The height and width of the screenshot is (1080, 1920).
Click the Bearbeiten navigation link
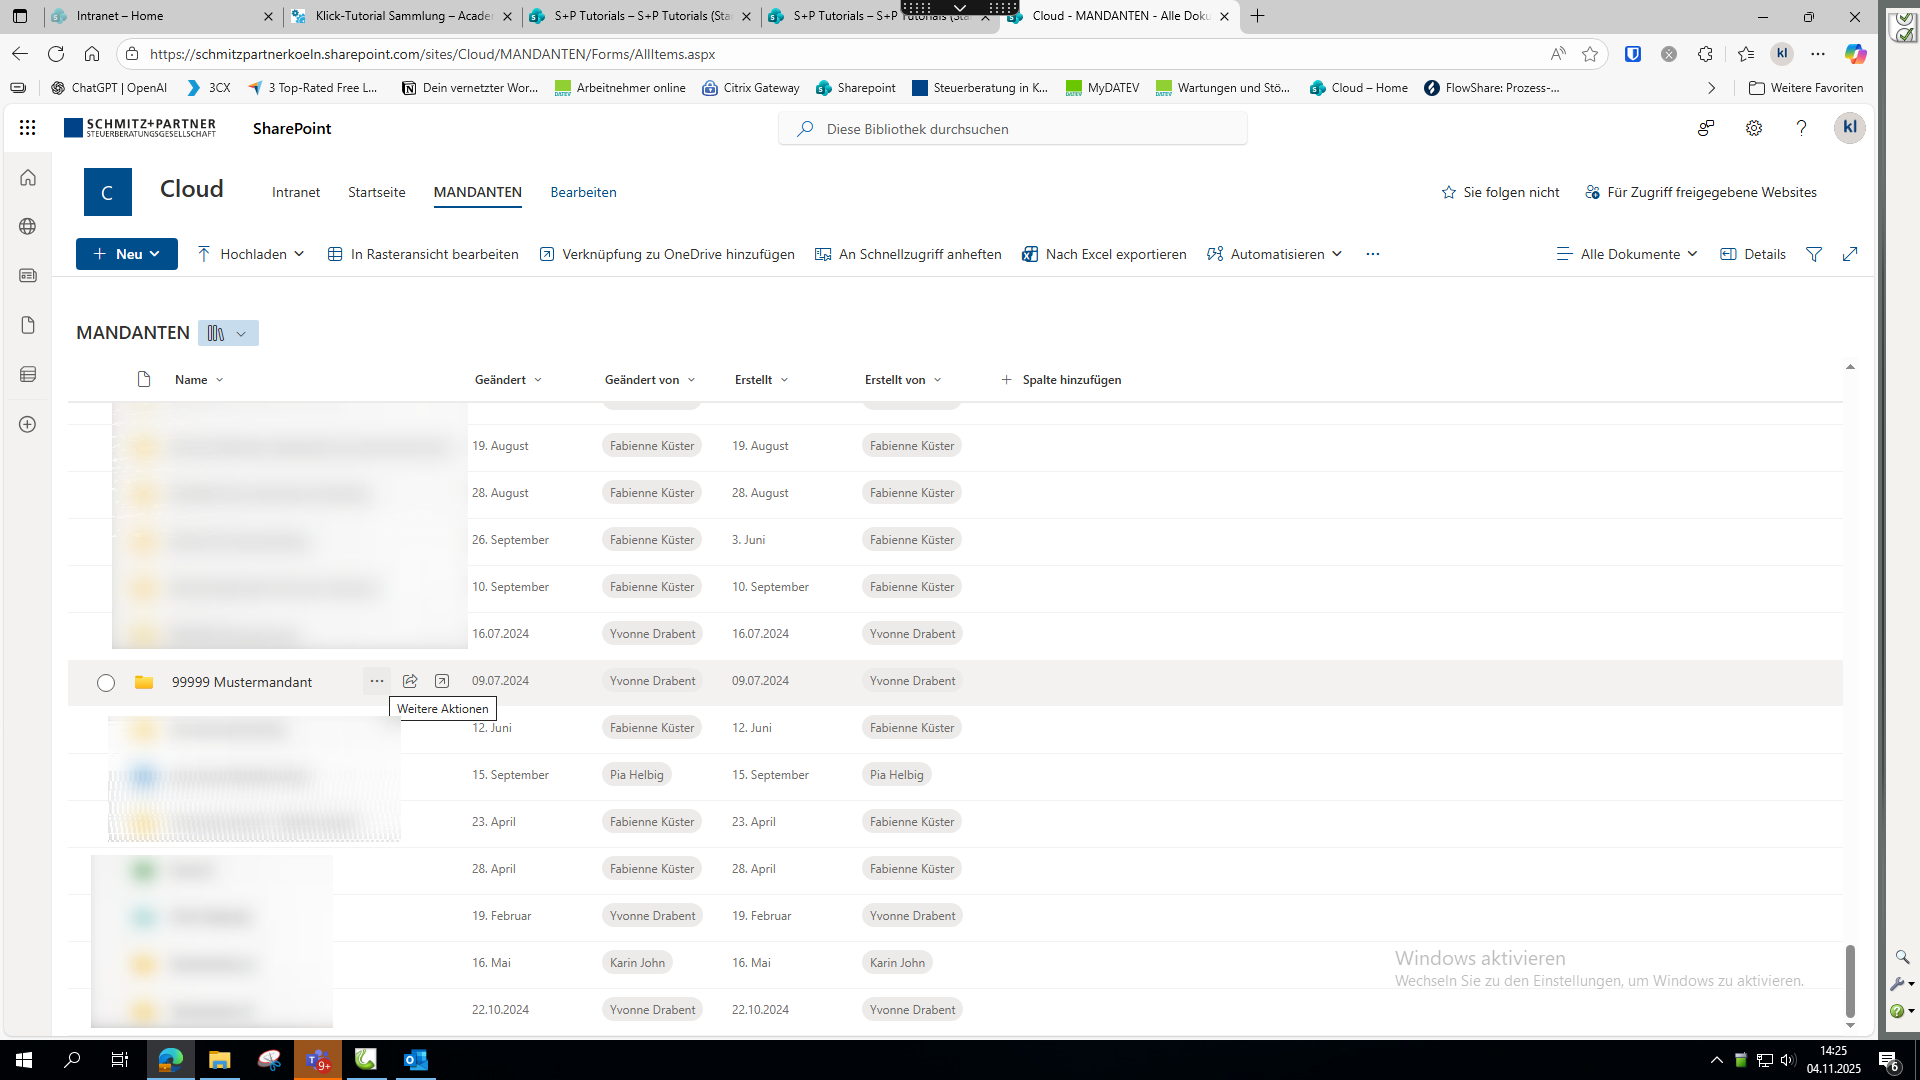pyautogui.click(x=583, y=192)
